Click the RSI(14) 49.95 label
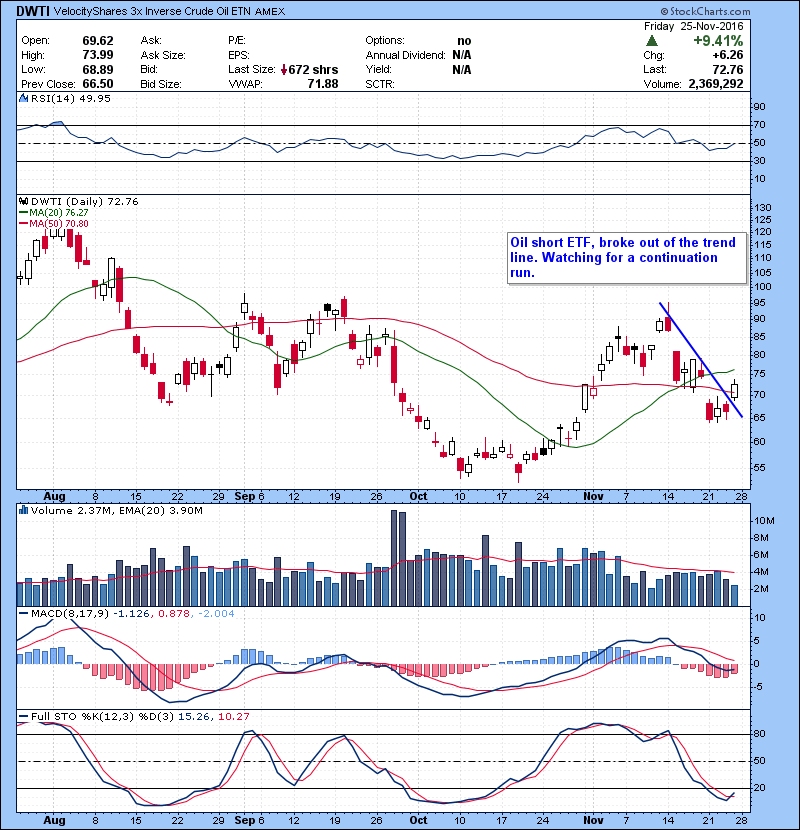The width and height of the screenshot is (800, 830). 71,98
